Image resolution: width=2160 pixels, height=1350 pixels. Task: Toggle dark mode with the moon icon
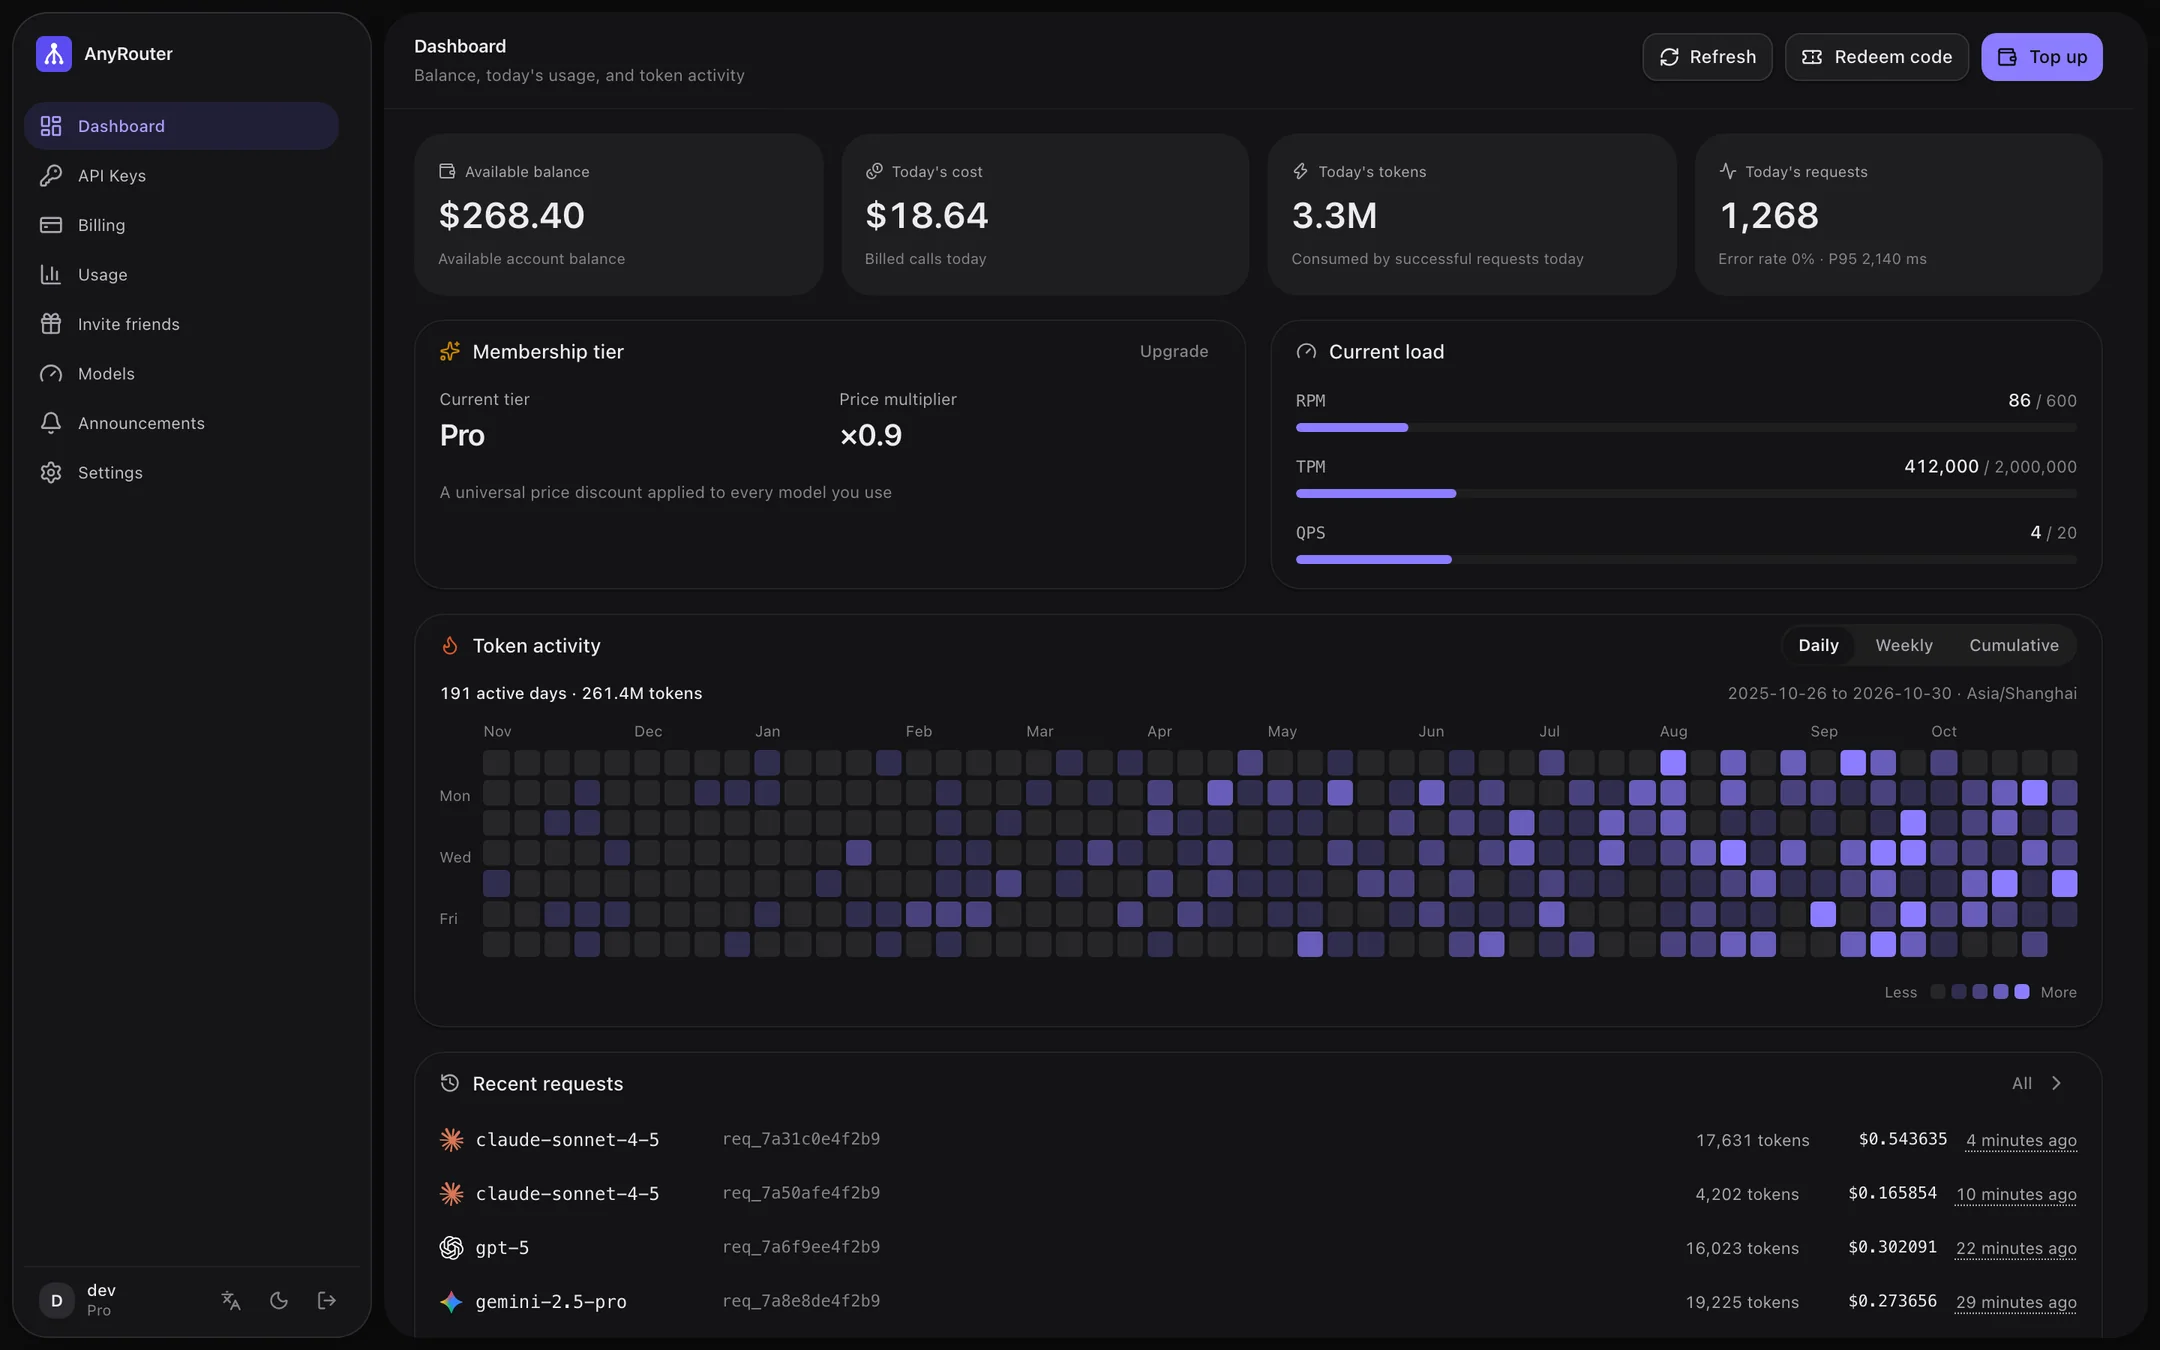click(279, 1300)
